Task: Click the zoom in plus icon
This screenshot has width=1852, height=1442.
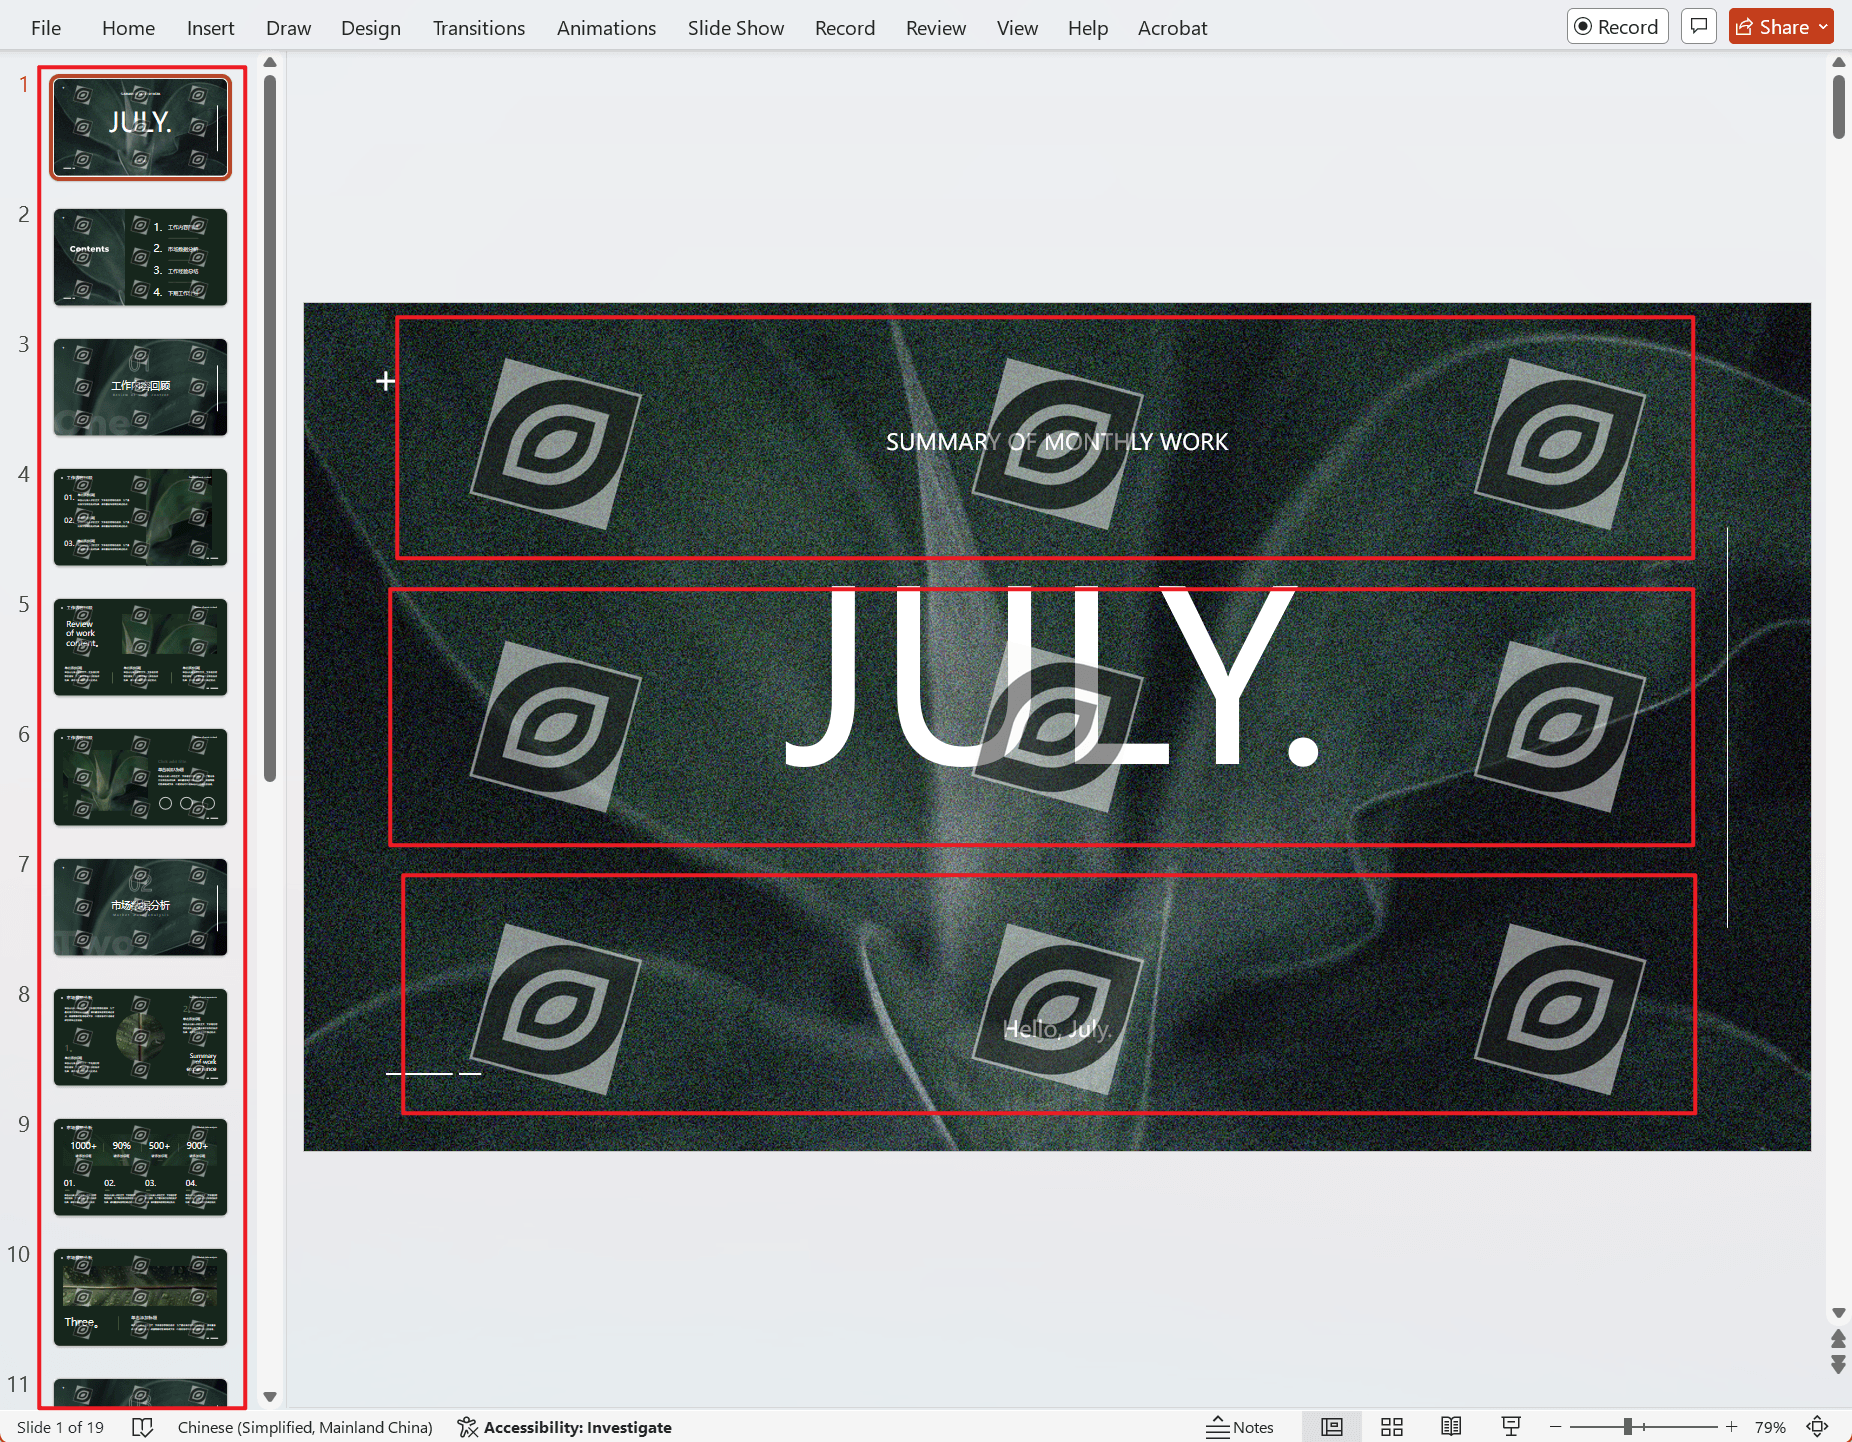Action: 1731,1427
